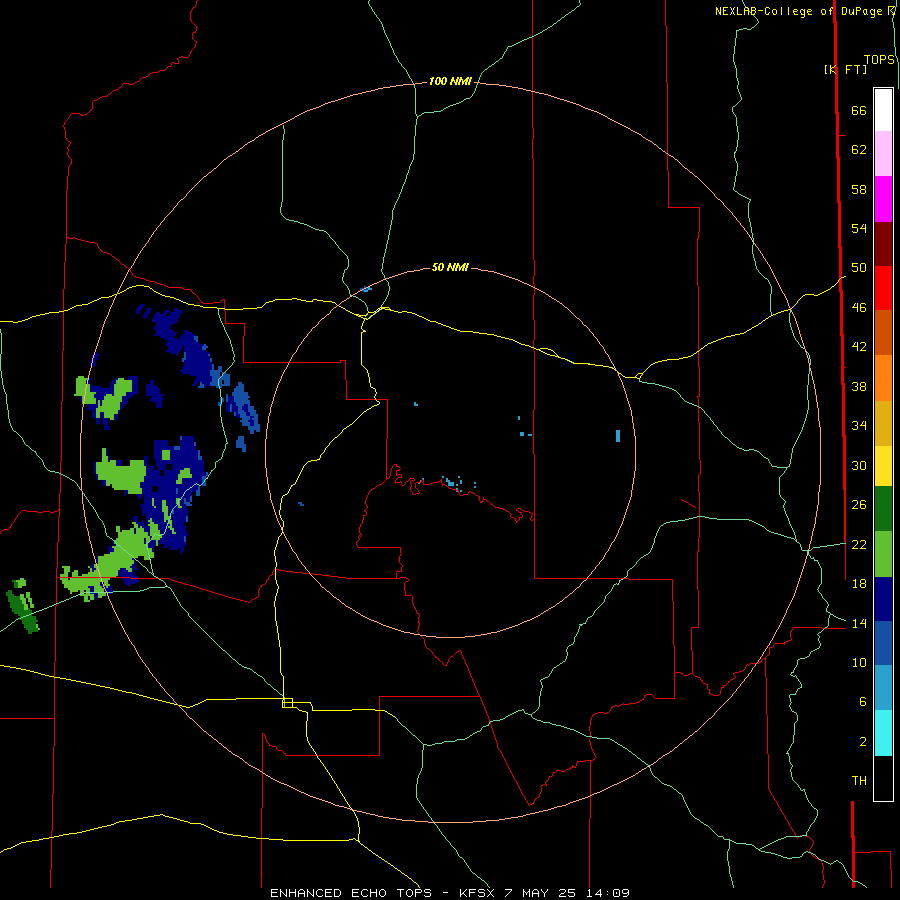Image resolution: width=900 pixels, height=900 pixels.
Task: Select the bright red 50 kft legend color
Action: [883, 288]
